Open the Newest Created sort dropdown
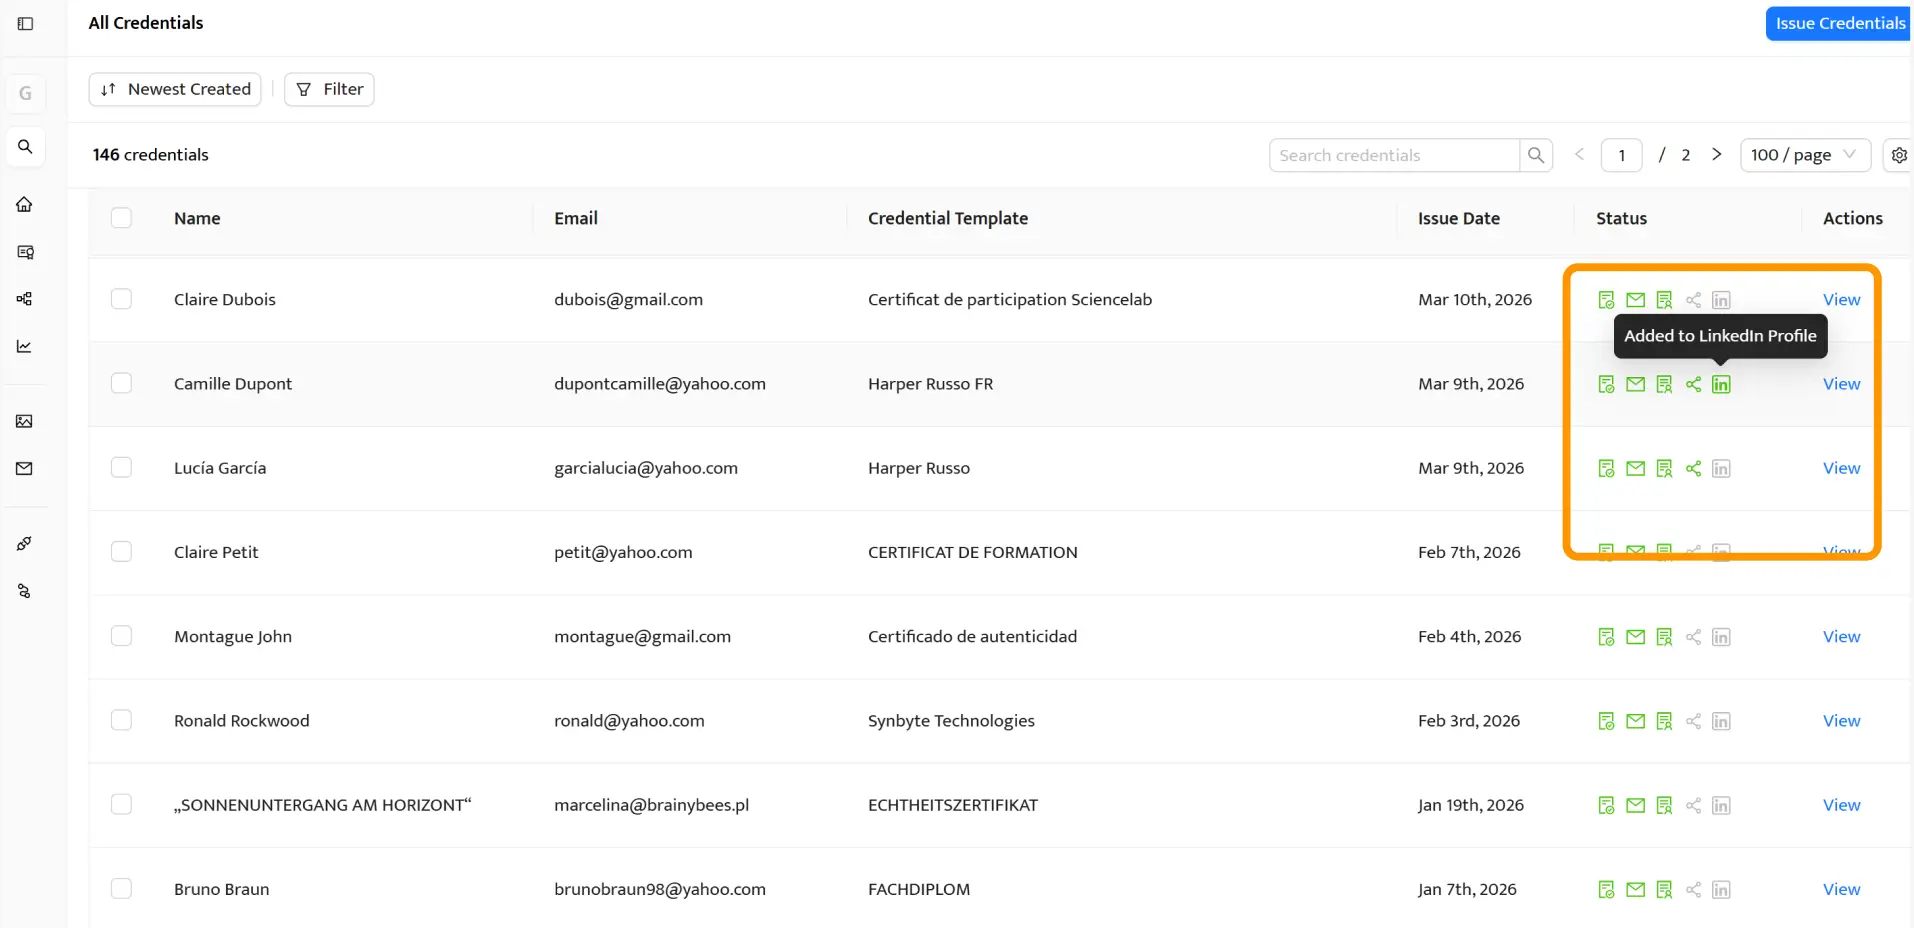 coord(174,89)
